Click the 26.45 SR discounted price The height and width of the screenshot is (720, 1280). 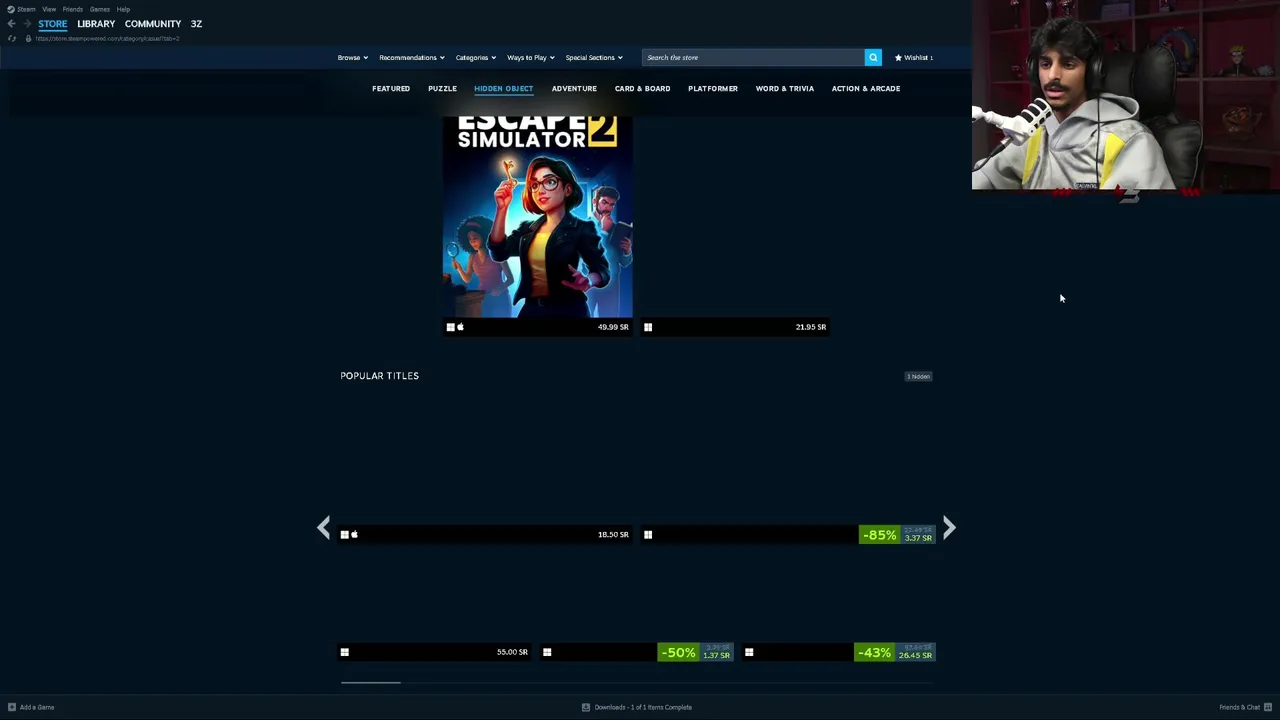click(916, 656)
